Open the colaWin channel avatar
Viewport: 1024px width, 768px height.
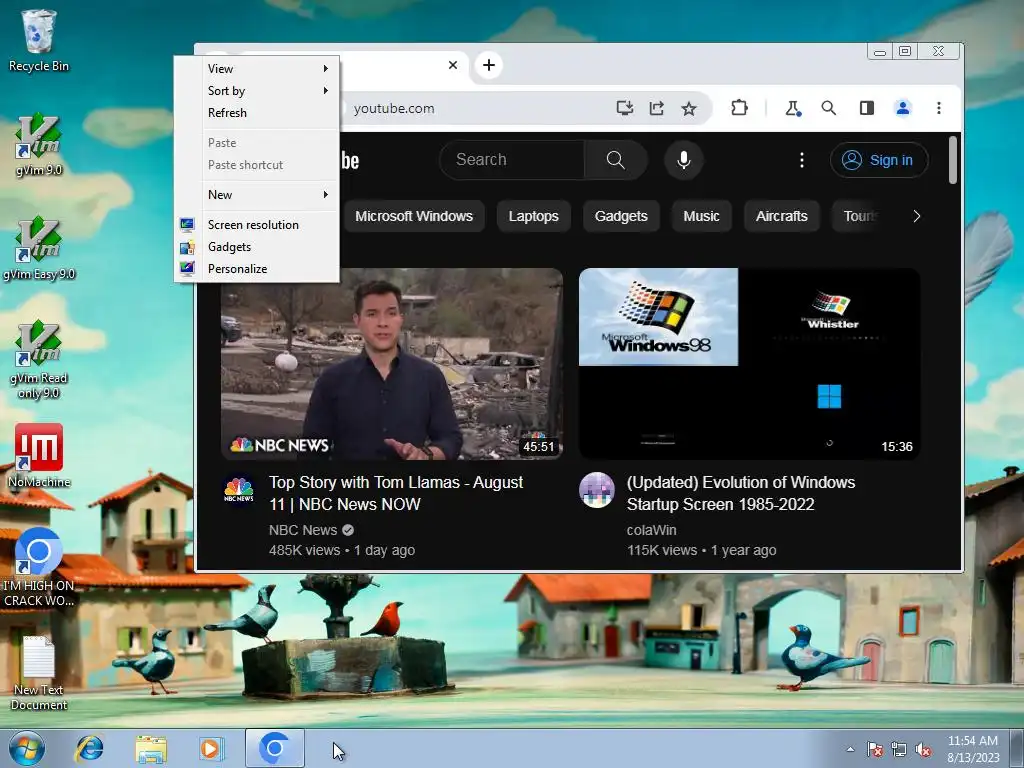(597, 490)
